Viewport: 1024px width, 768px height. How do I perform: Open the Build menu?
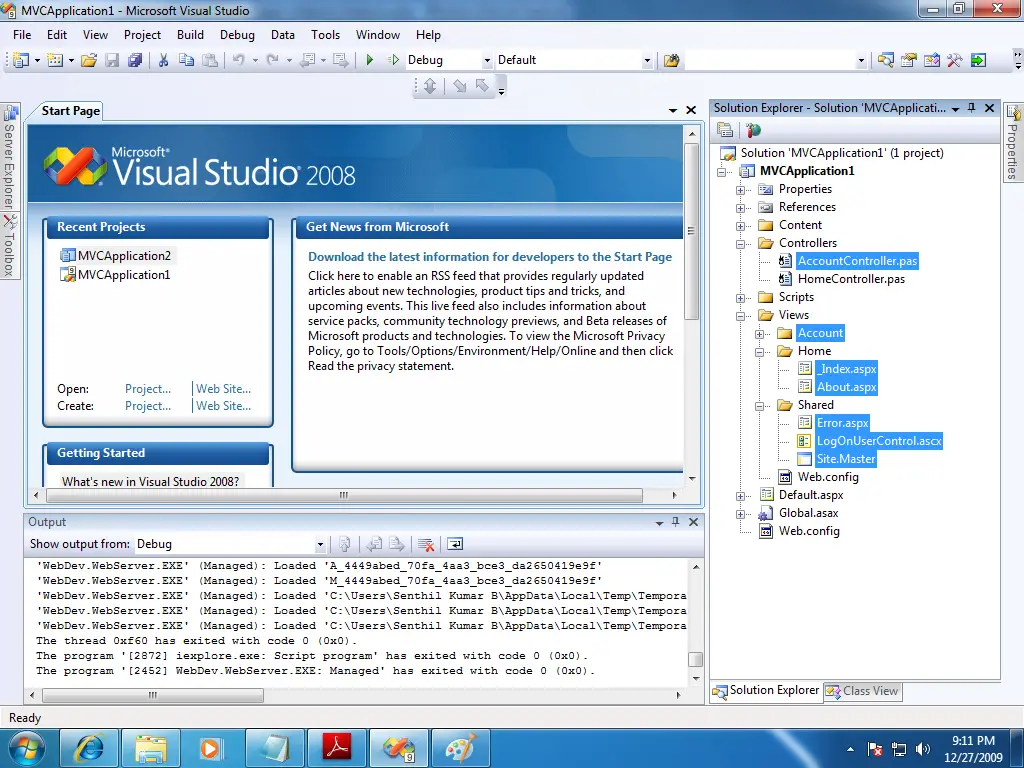tap(190, 34)
